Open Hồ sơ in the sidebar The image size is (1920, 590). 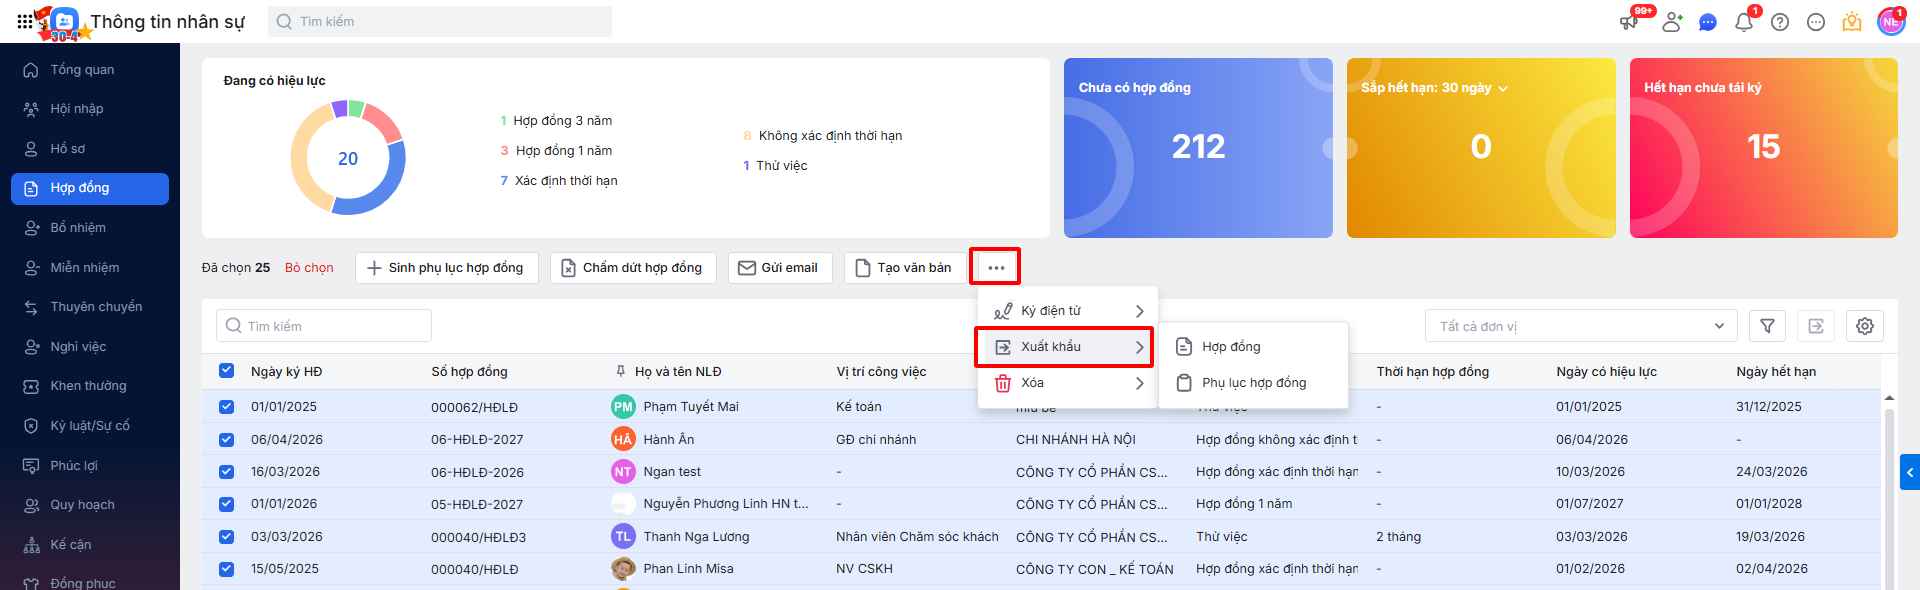click(x=90, y=149)
